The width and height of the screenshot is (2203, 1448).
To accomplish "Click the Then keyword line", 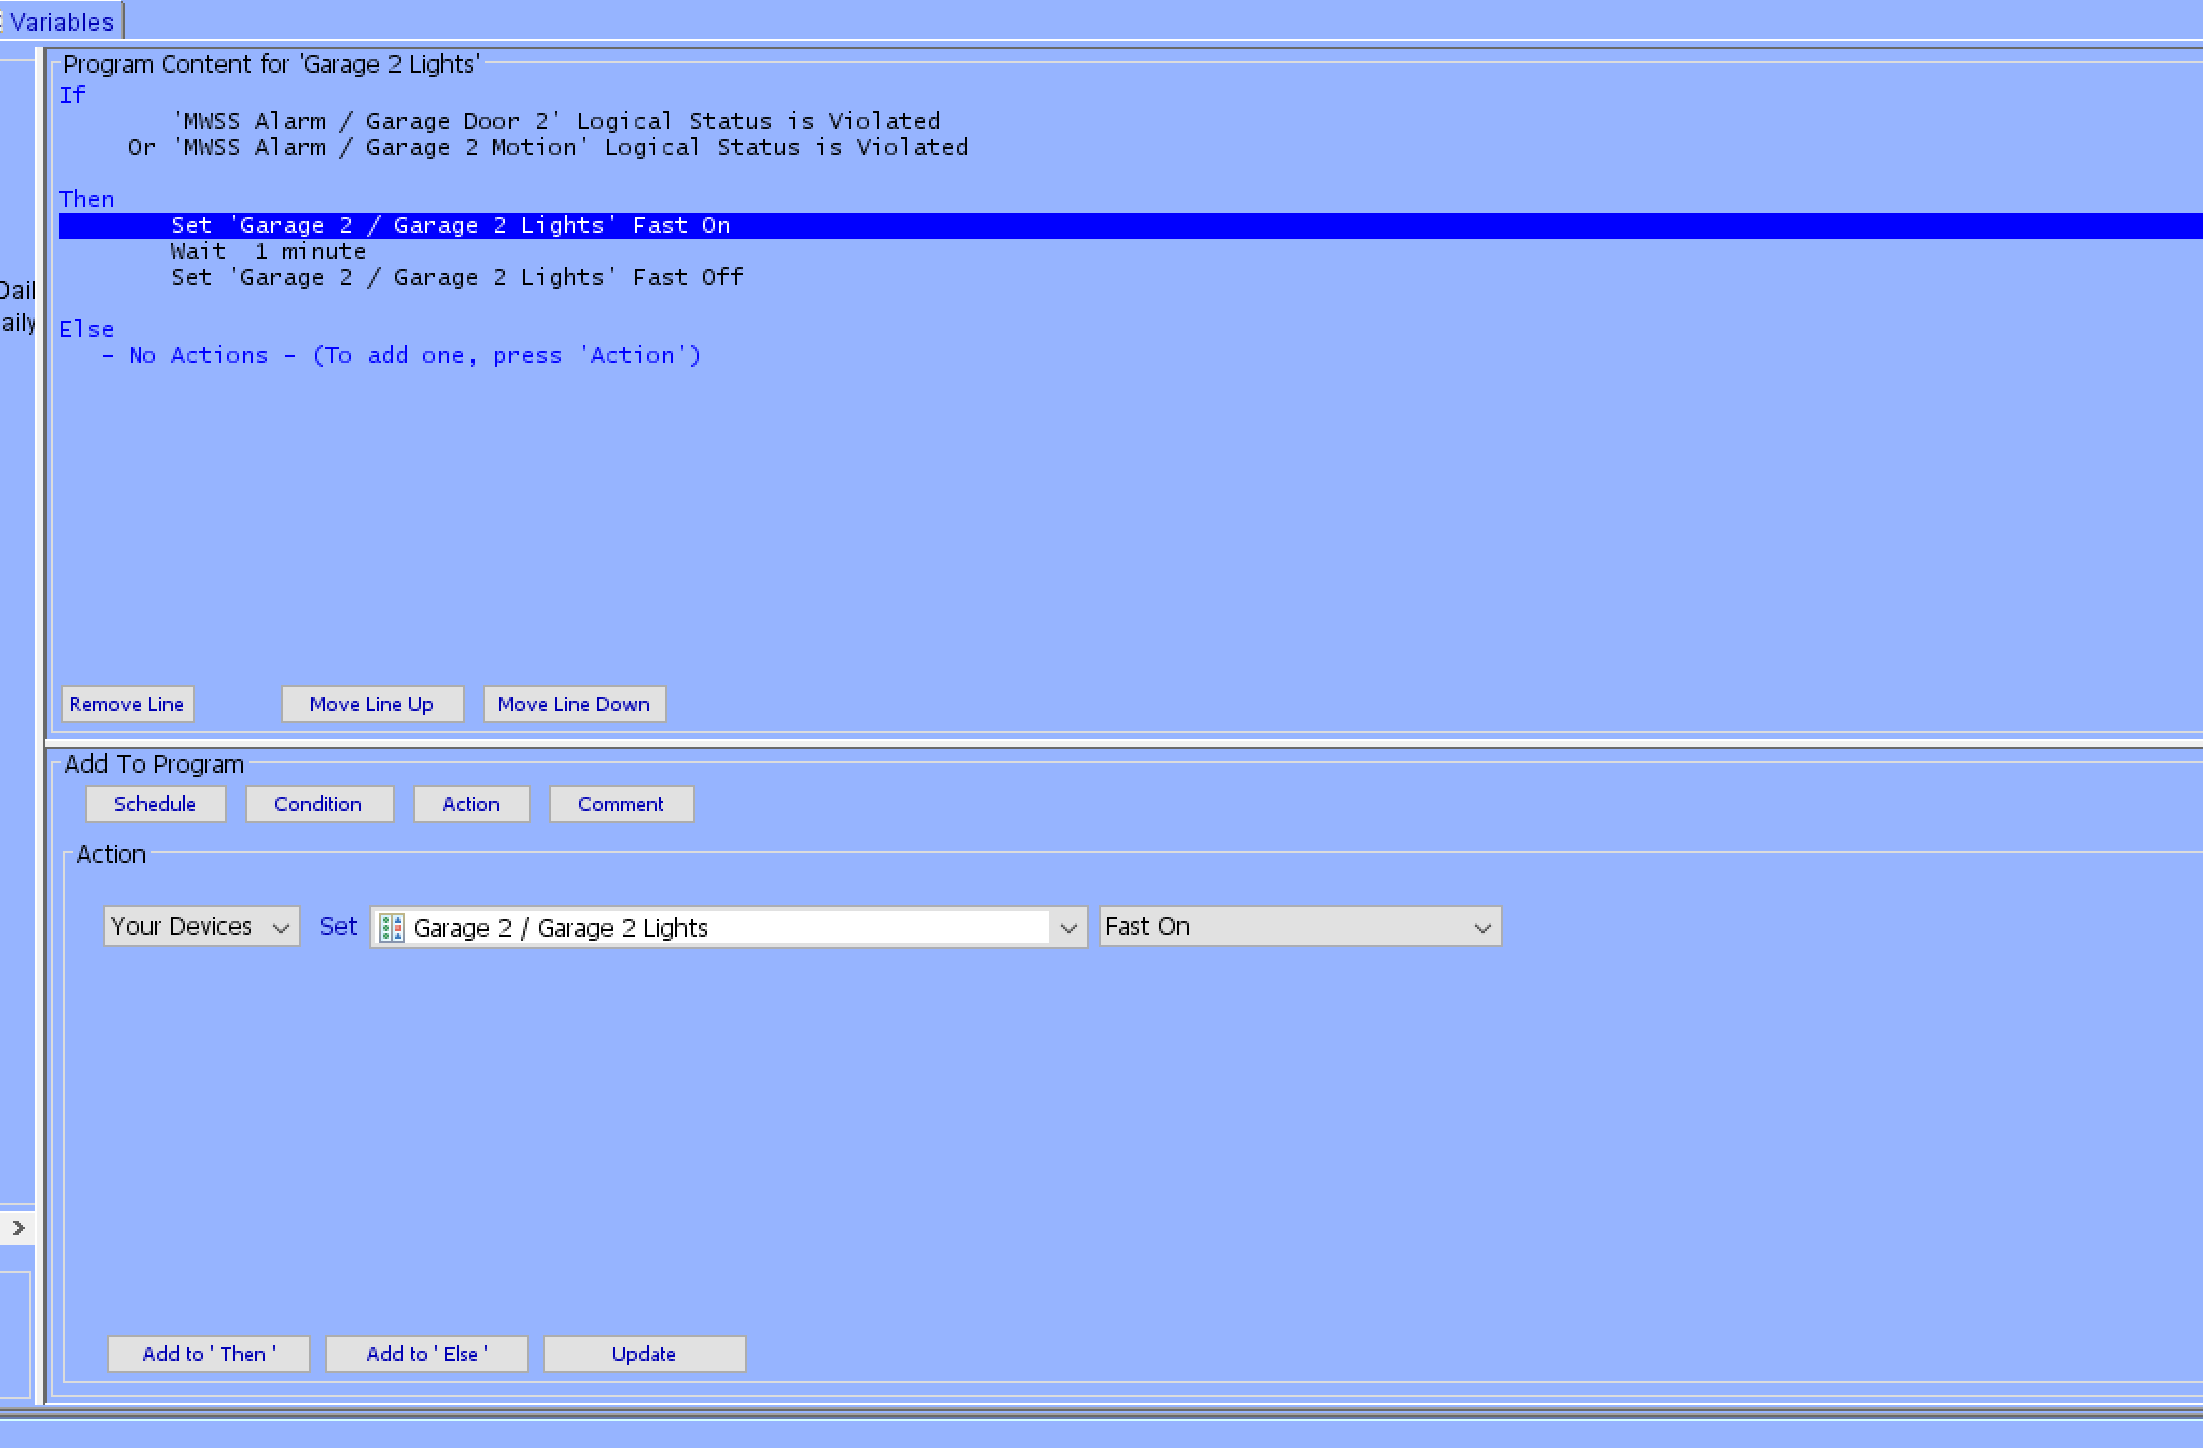I will (87, 200).
